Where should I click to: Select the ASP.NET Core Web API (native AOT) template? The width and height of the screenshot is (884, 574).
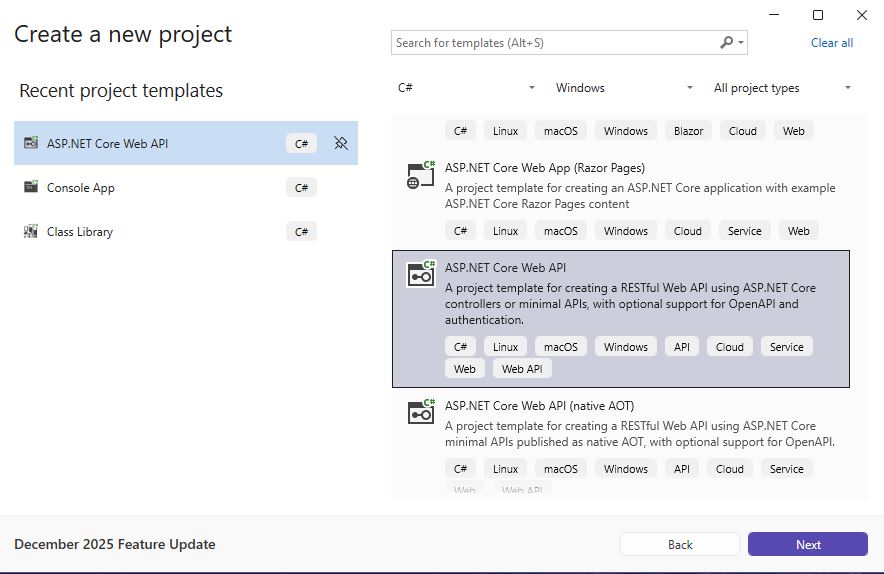621,443
